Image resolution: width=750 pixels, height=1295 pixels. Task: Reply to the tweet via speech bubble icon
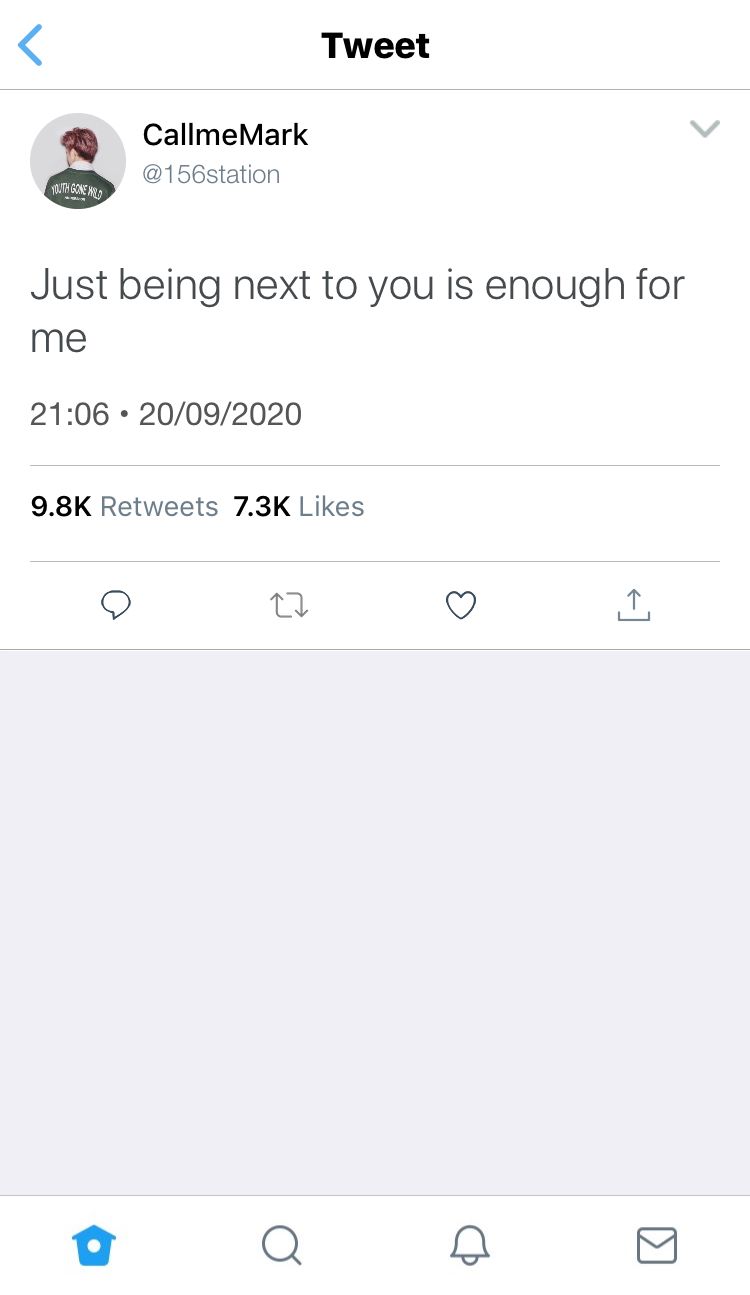pos(117,604)
